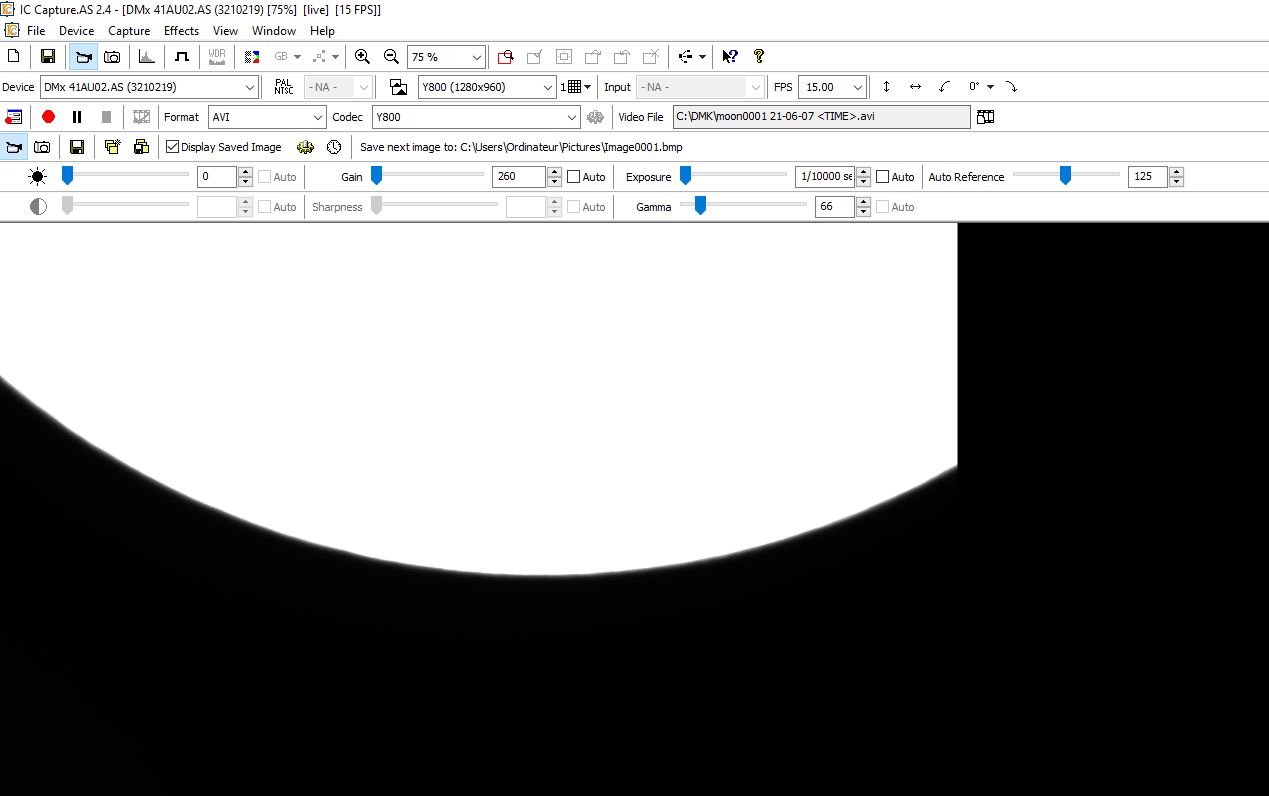Open the Device menu
1269x796 pixels.
click(76, 31)
